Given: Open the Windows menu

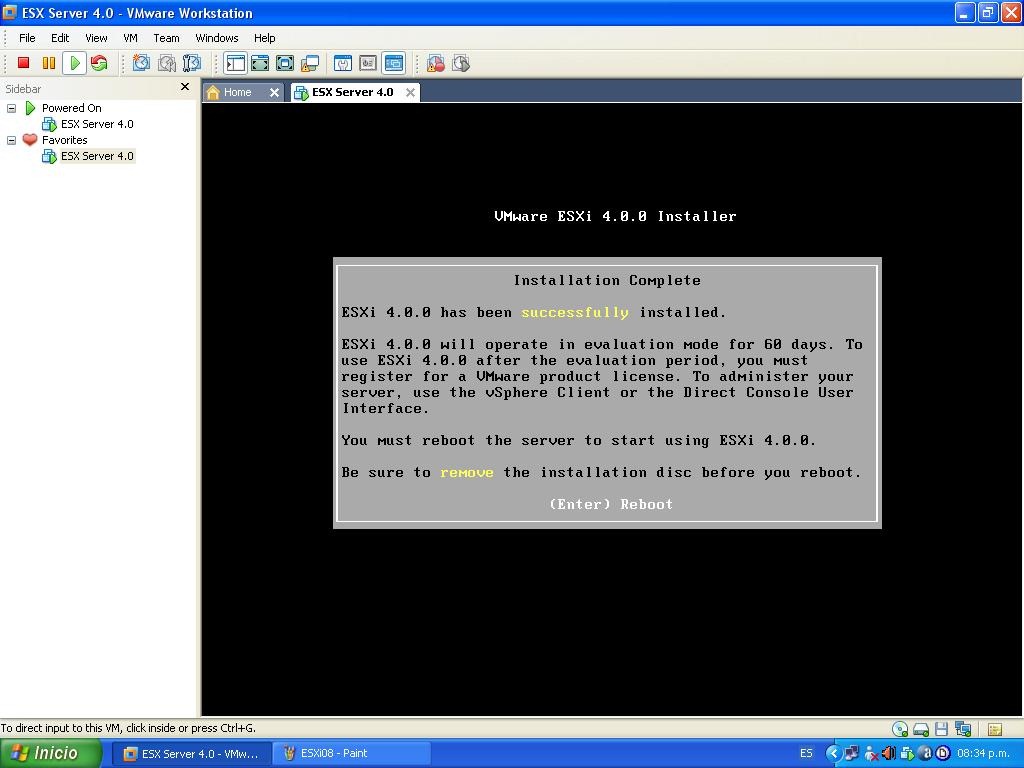Looking at the screenshot, I should [x=217, y=38].
